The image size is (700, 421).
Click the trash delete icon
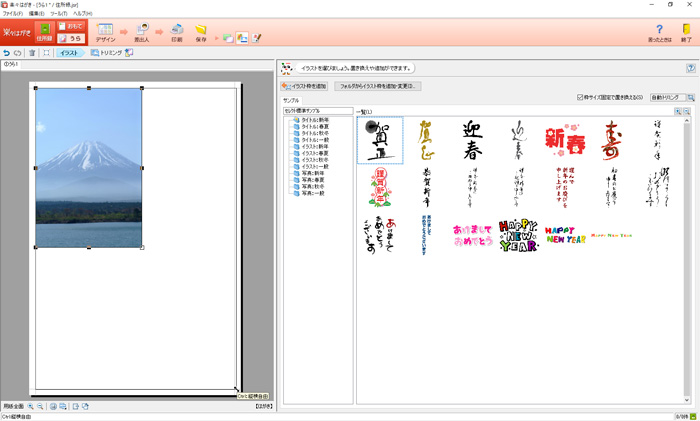coord(32,53)
